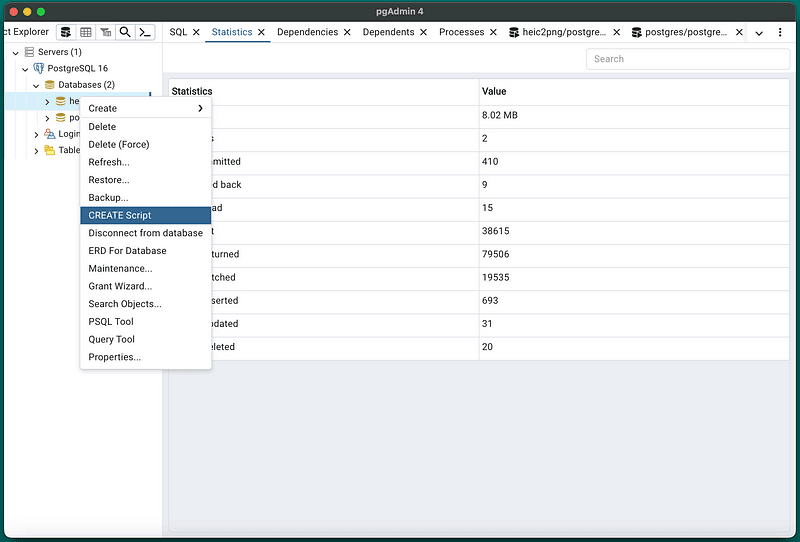
Task: Click the Tablespaces folder icon
Action: 49,150
